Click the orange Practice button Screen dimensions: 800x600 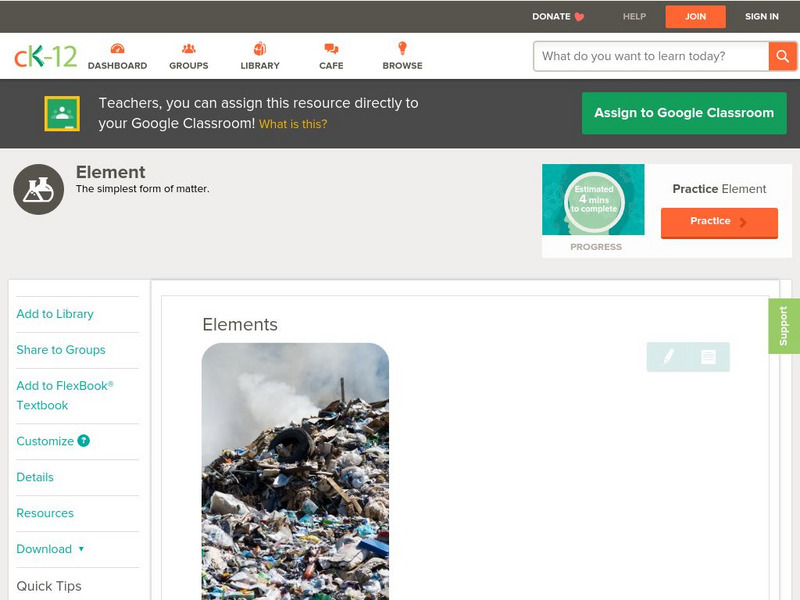tap(719, 222)
